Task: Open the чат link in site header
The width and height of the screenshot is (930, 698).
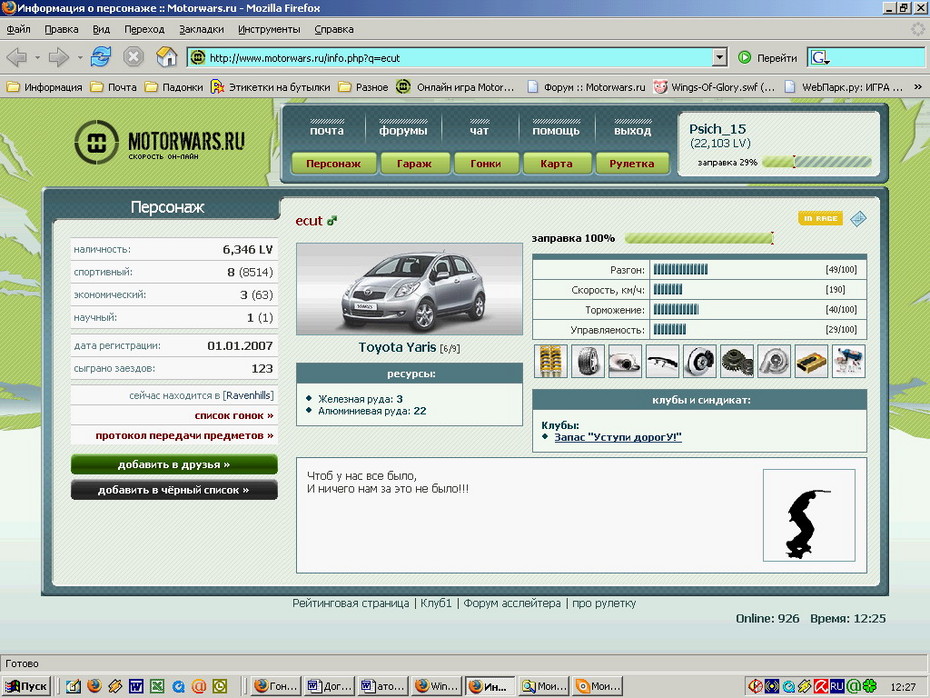Action: (479, 130)
